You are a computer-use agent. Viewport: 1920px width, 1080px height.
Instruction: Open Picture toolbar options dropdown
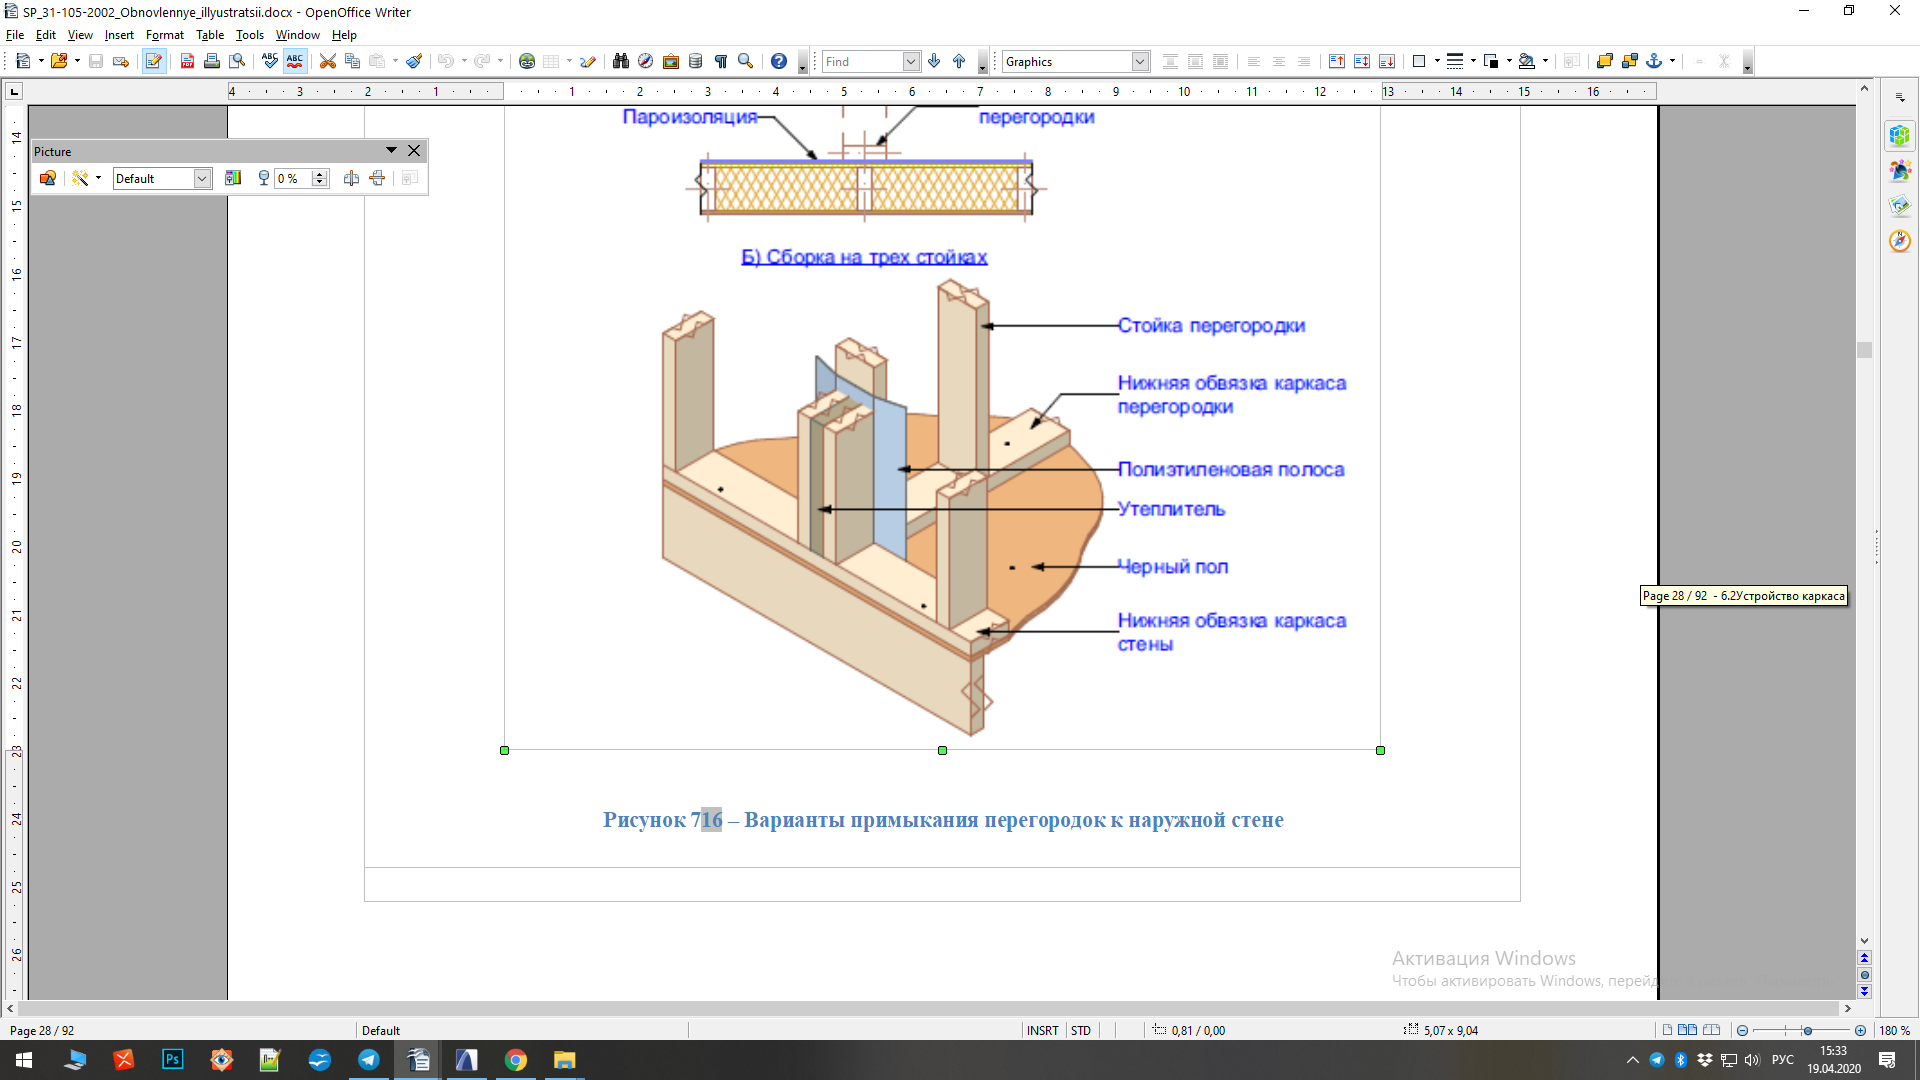[392, 150]
